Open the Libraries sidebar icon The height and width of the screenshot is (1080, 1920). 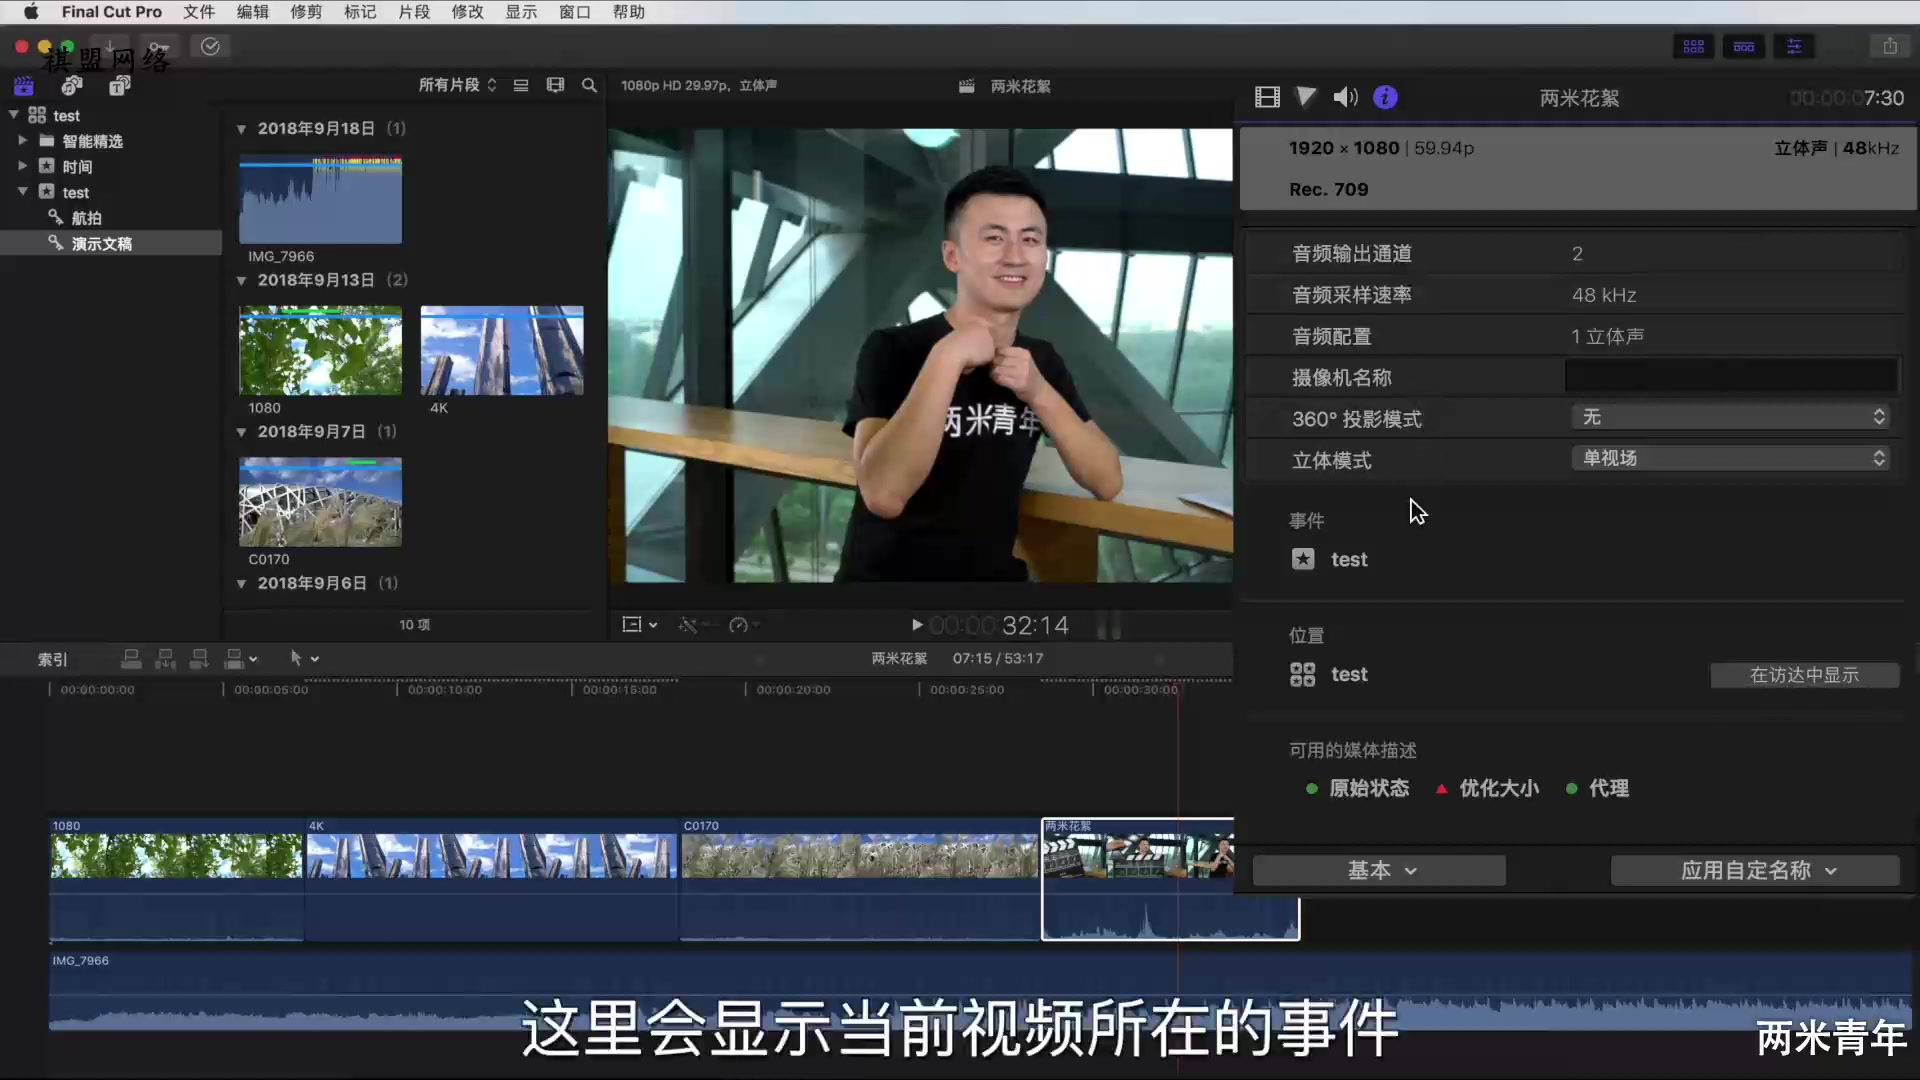point(24,86)
